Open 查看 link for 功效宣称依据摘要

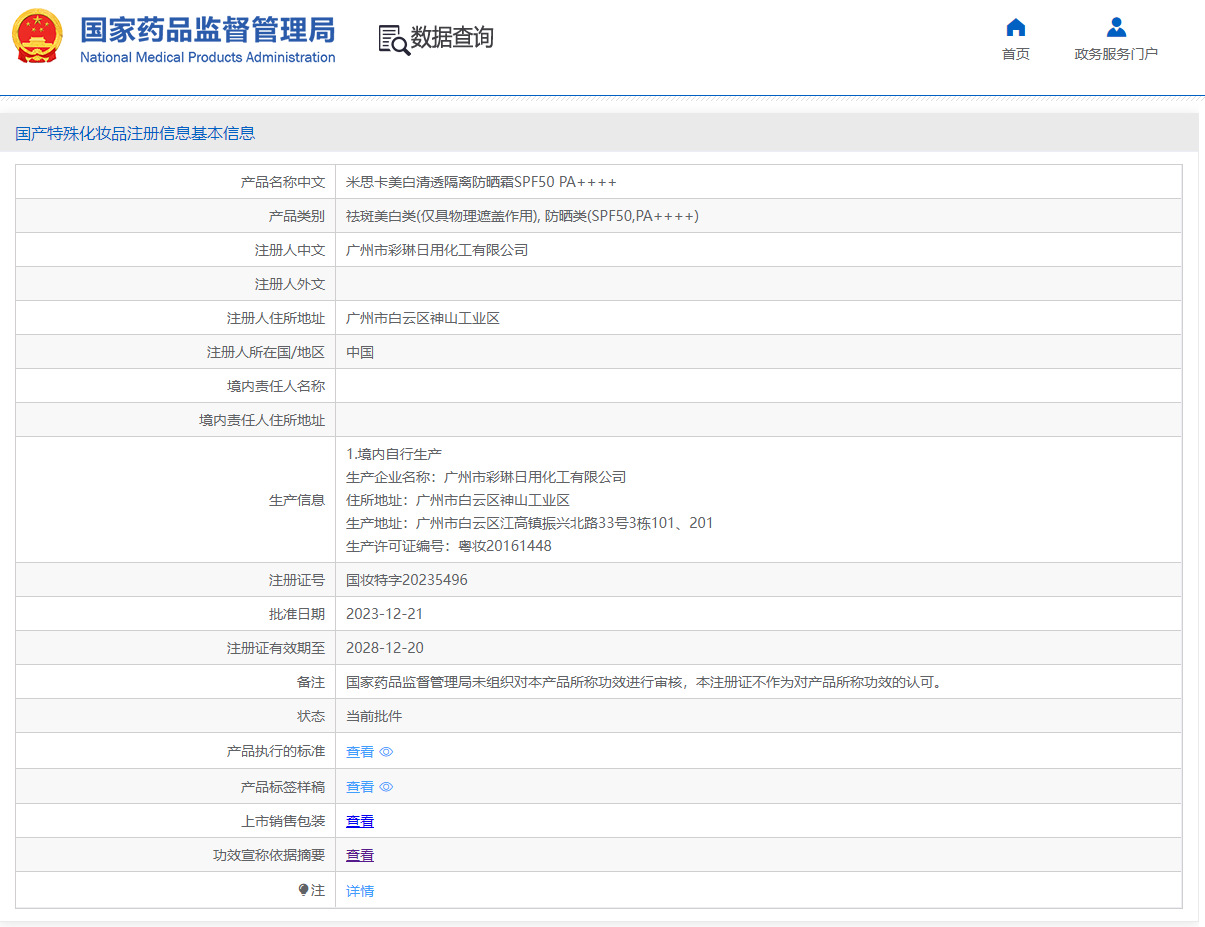pyautogui.click(x=360, y=855)
